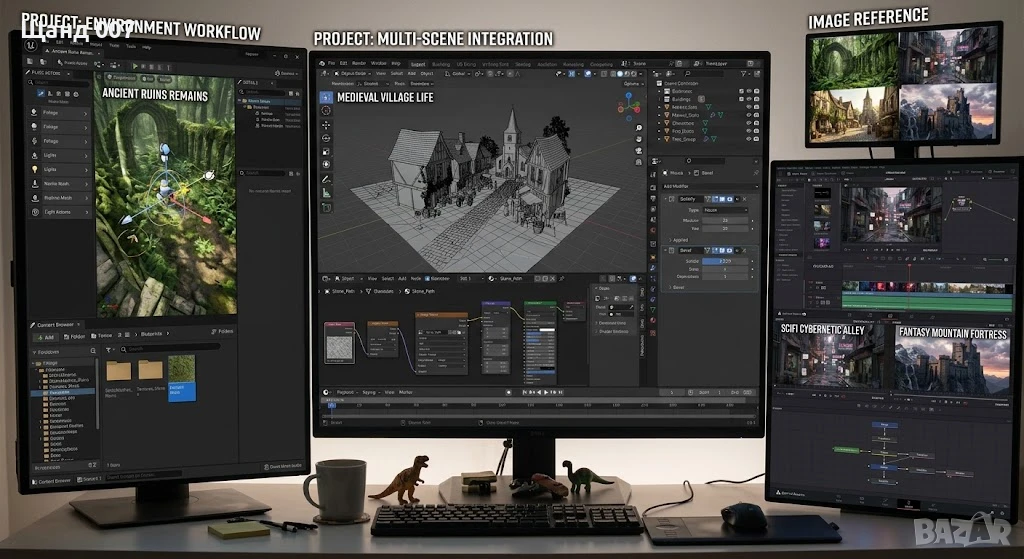
Task: Select the Transform tool in Blender's toolbar
Action: tap(326, 165)
